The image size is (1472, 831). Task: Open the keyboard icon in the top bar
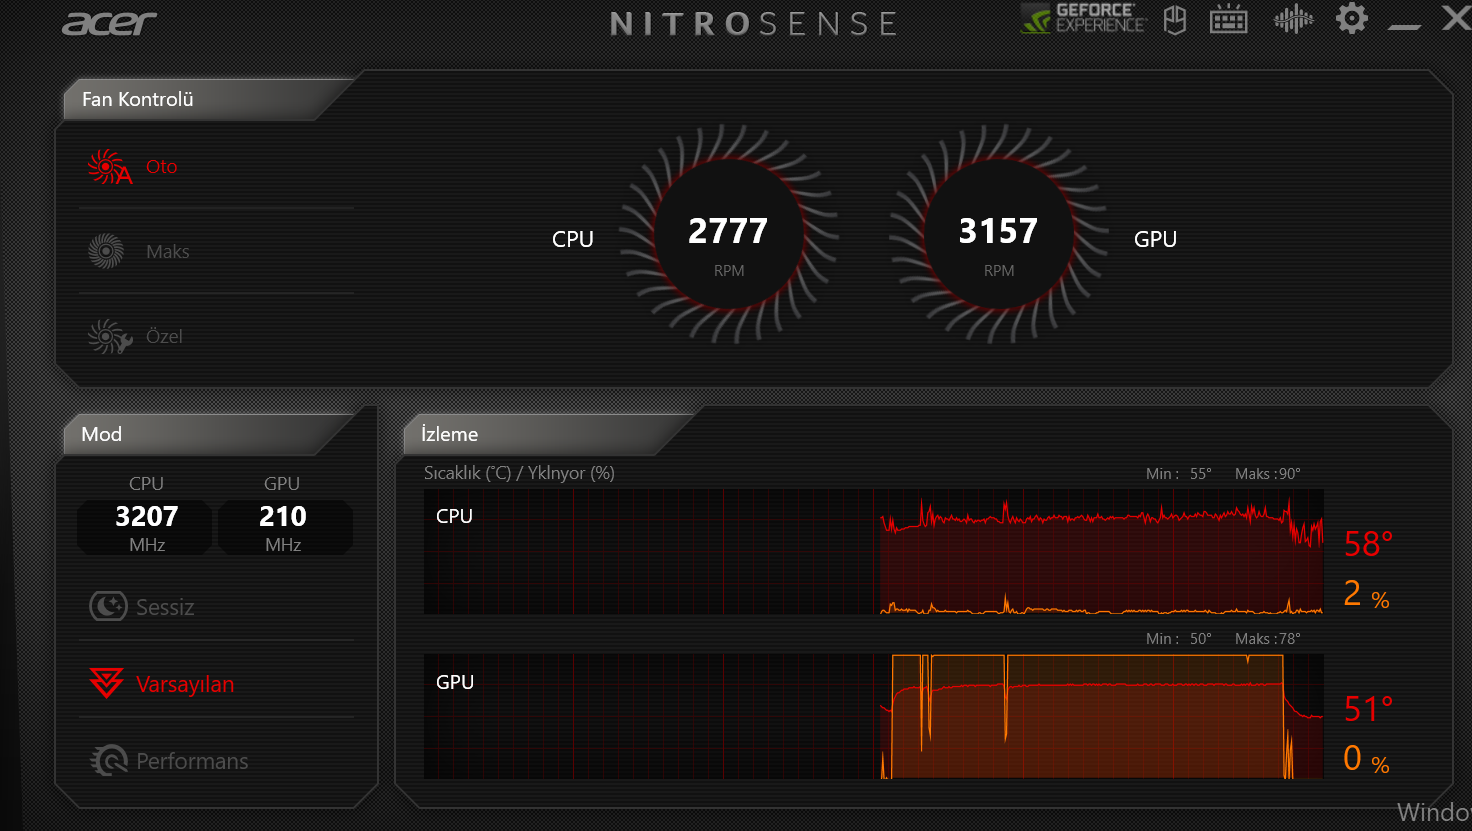(1228, 20)
